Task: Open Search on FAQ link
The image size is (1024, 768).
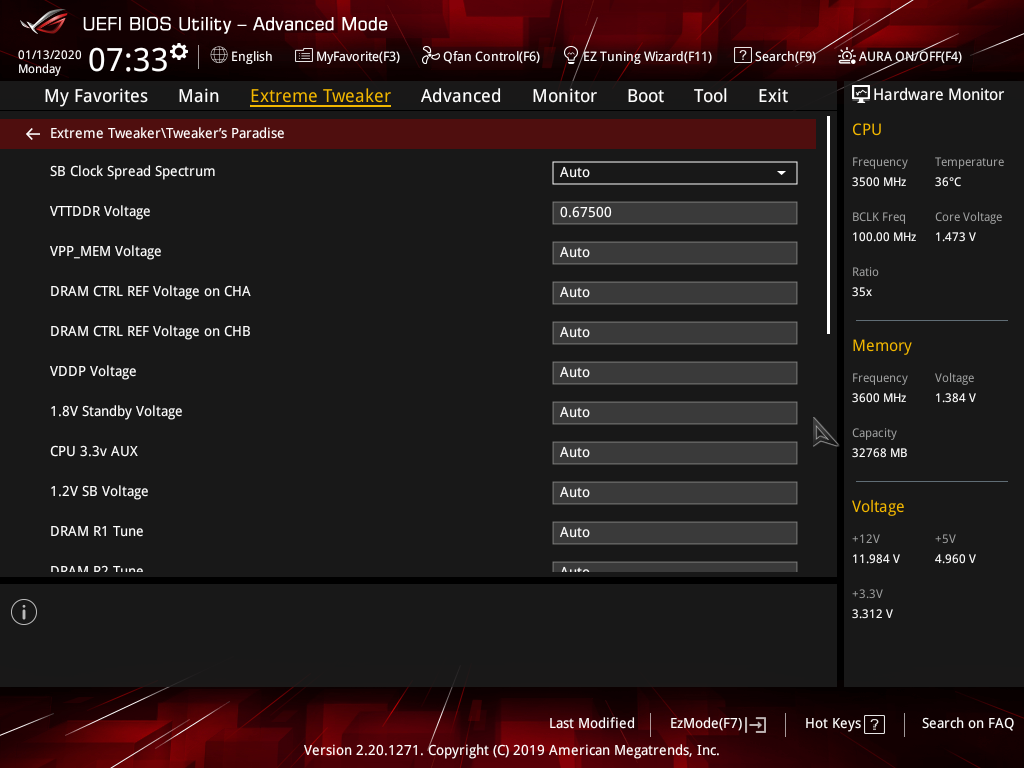Action: (x=967, y=724)
